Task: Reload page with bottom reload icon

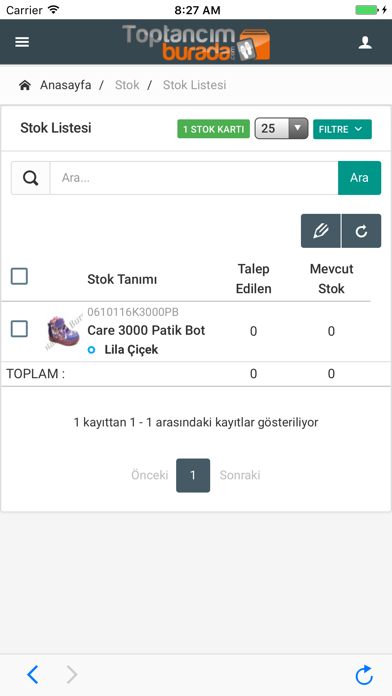Action: pos(364,675)
